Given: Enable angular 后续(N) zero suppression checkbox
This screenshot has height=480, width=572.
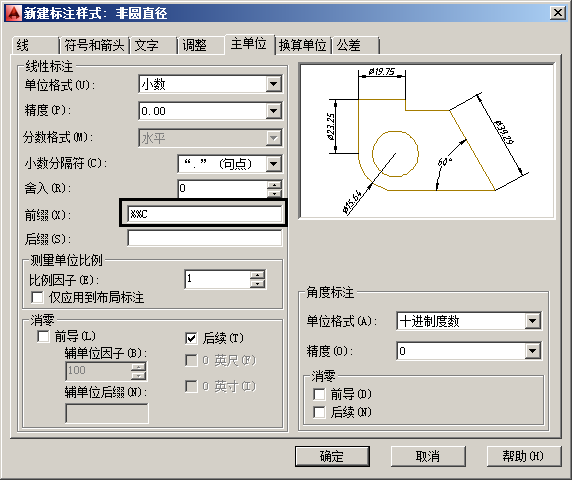Looking at the screenshot, I should coord(319,412).
